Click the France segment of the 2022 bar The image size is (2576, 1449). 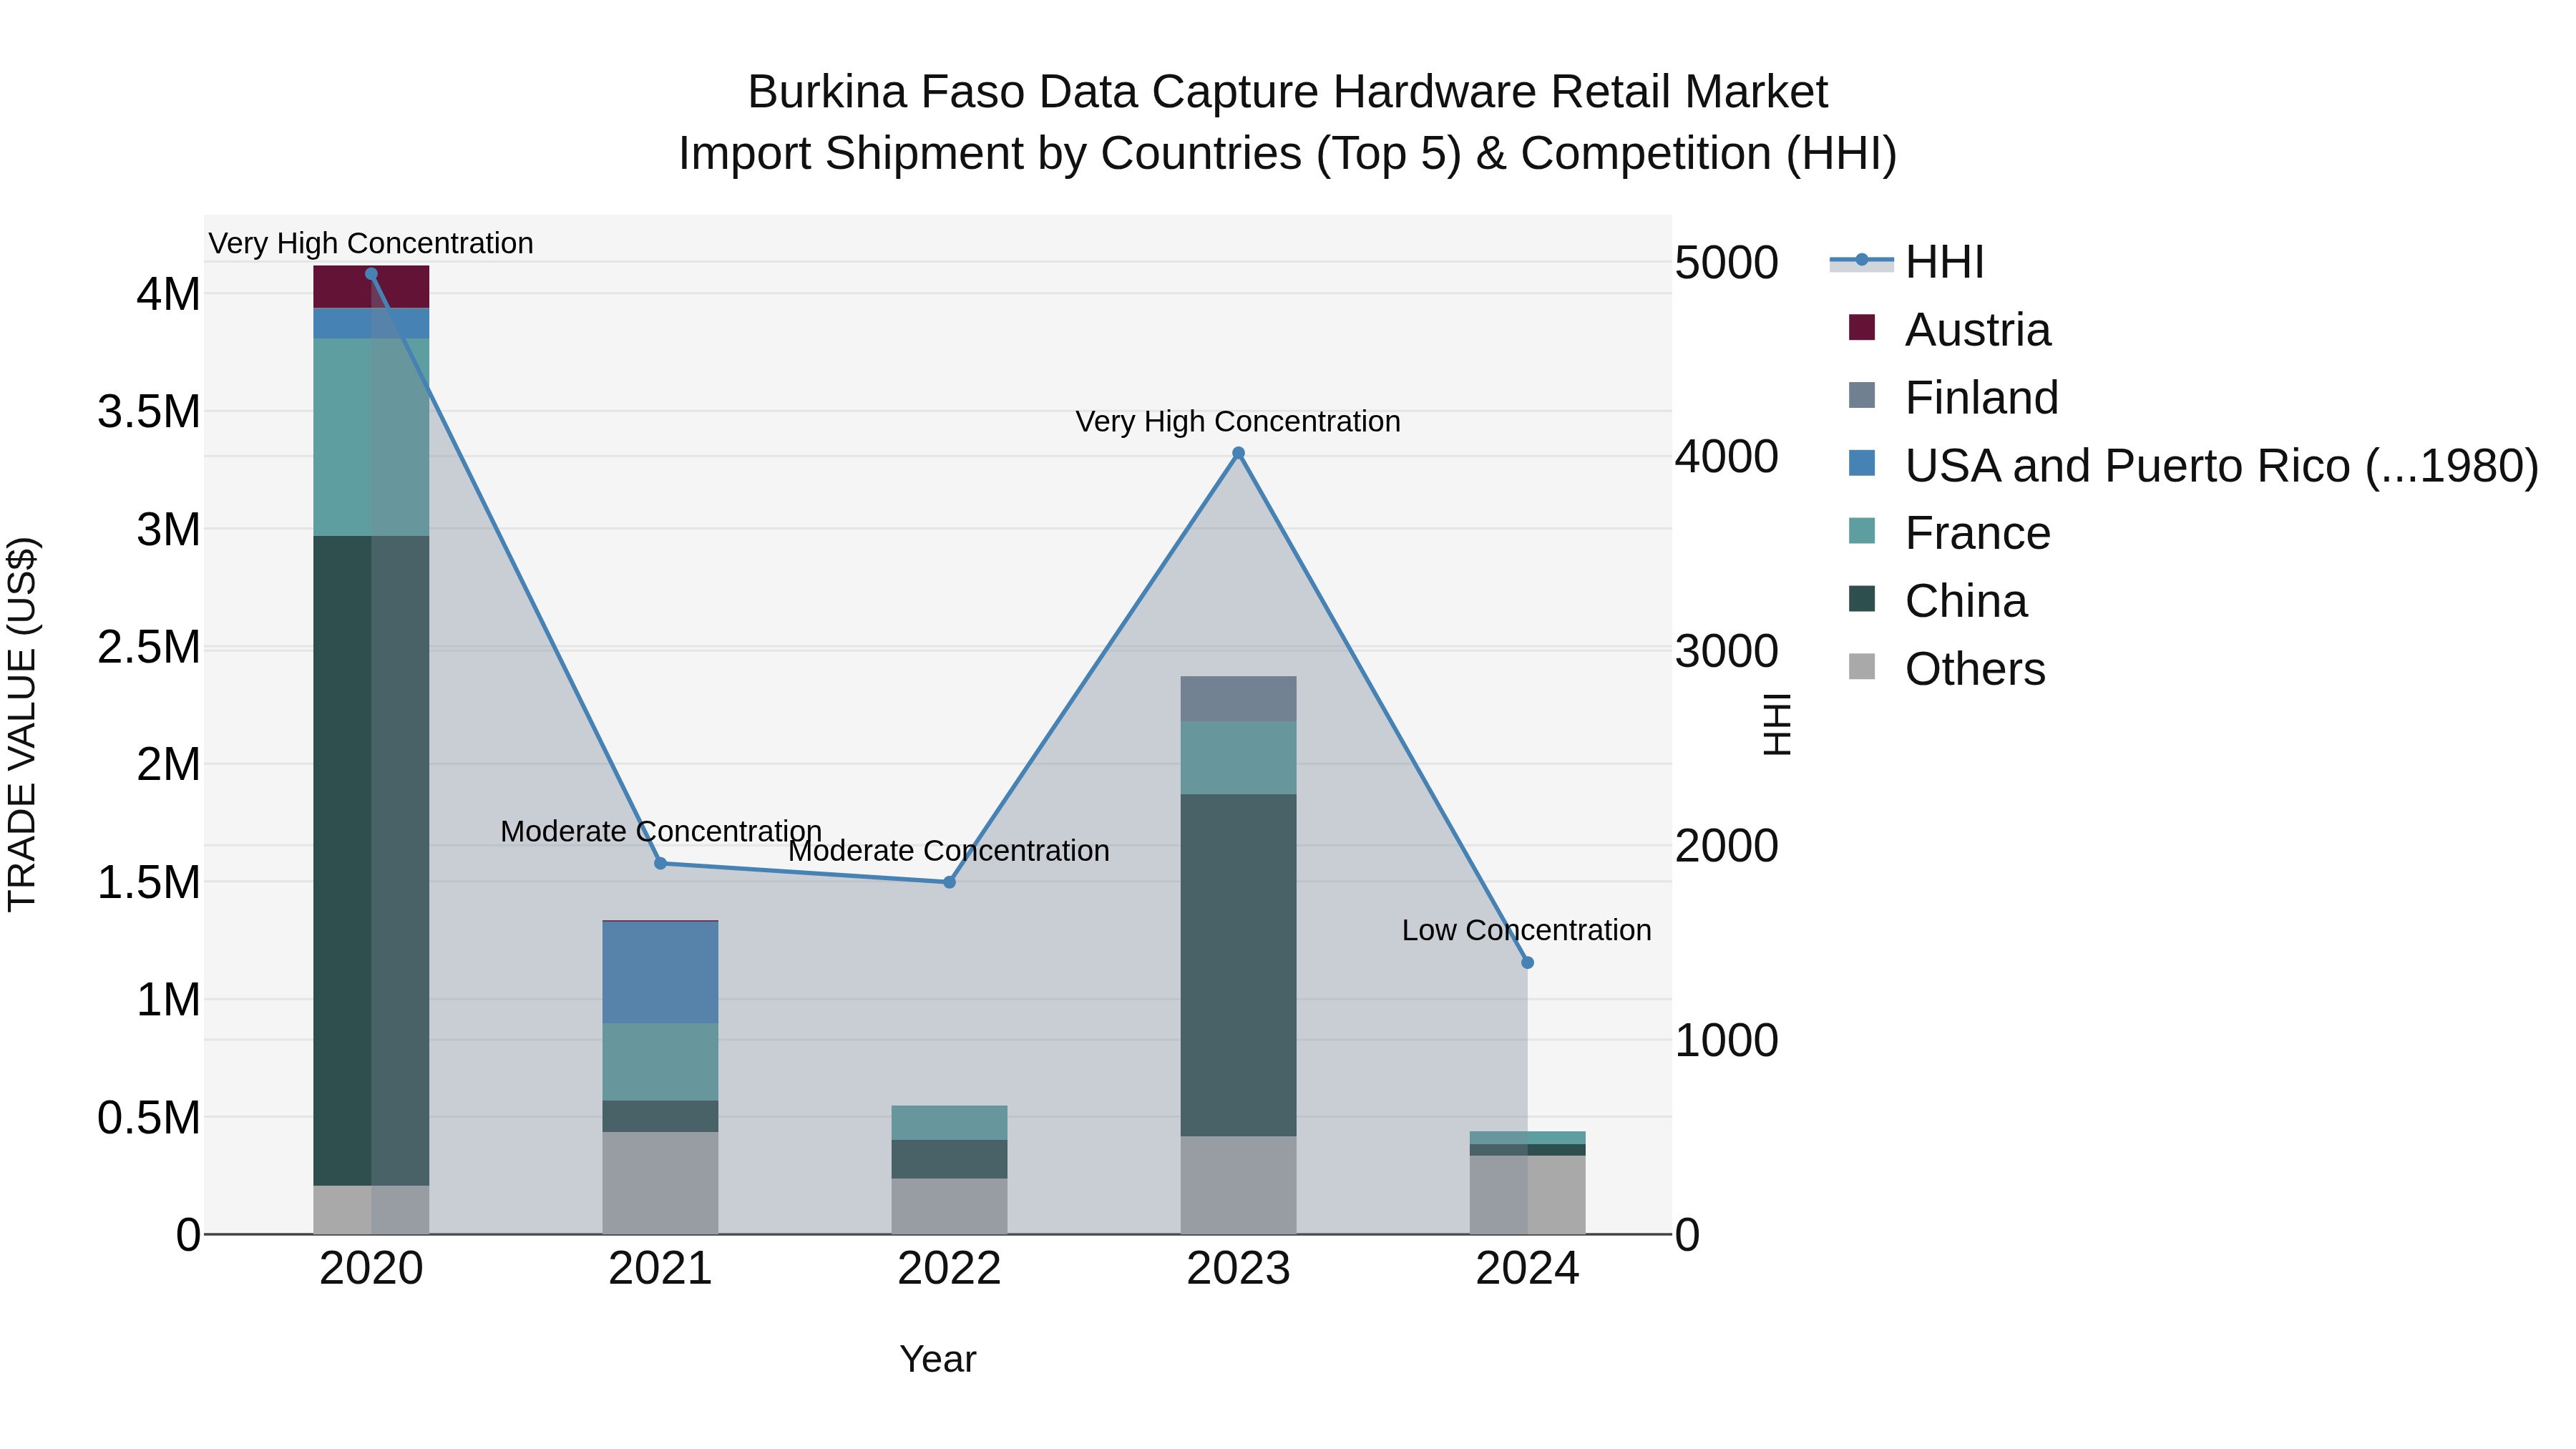949,1123
